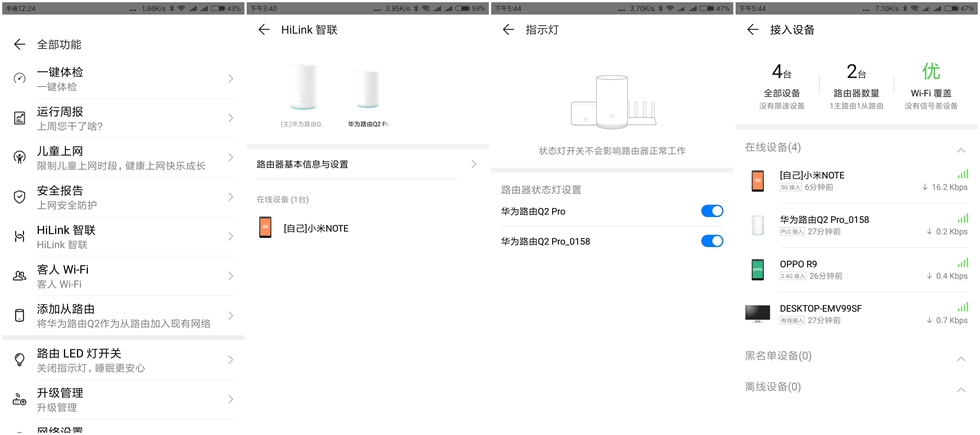Tap the OPPO R9 green phone icon
The width and height of the screenshot is (980, 435).
[x=758, y=269]
